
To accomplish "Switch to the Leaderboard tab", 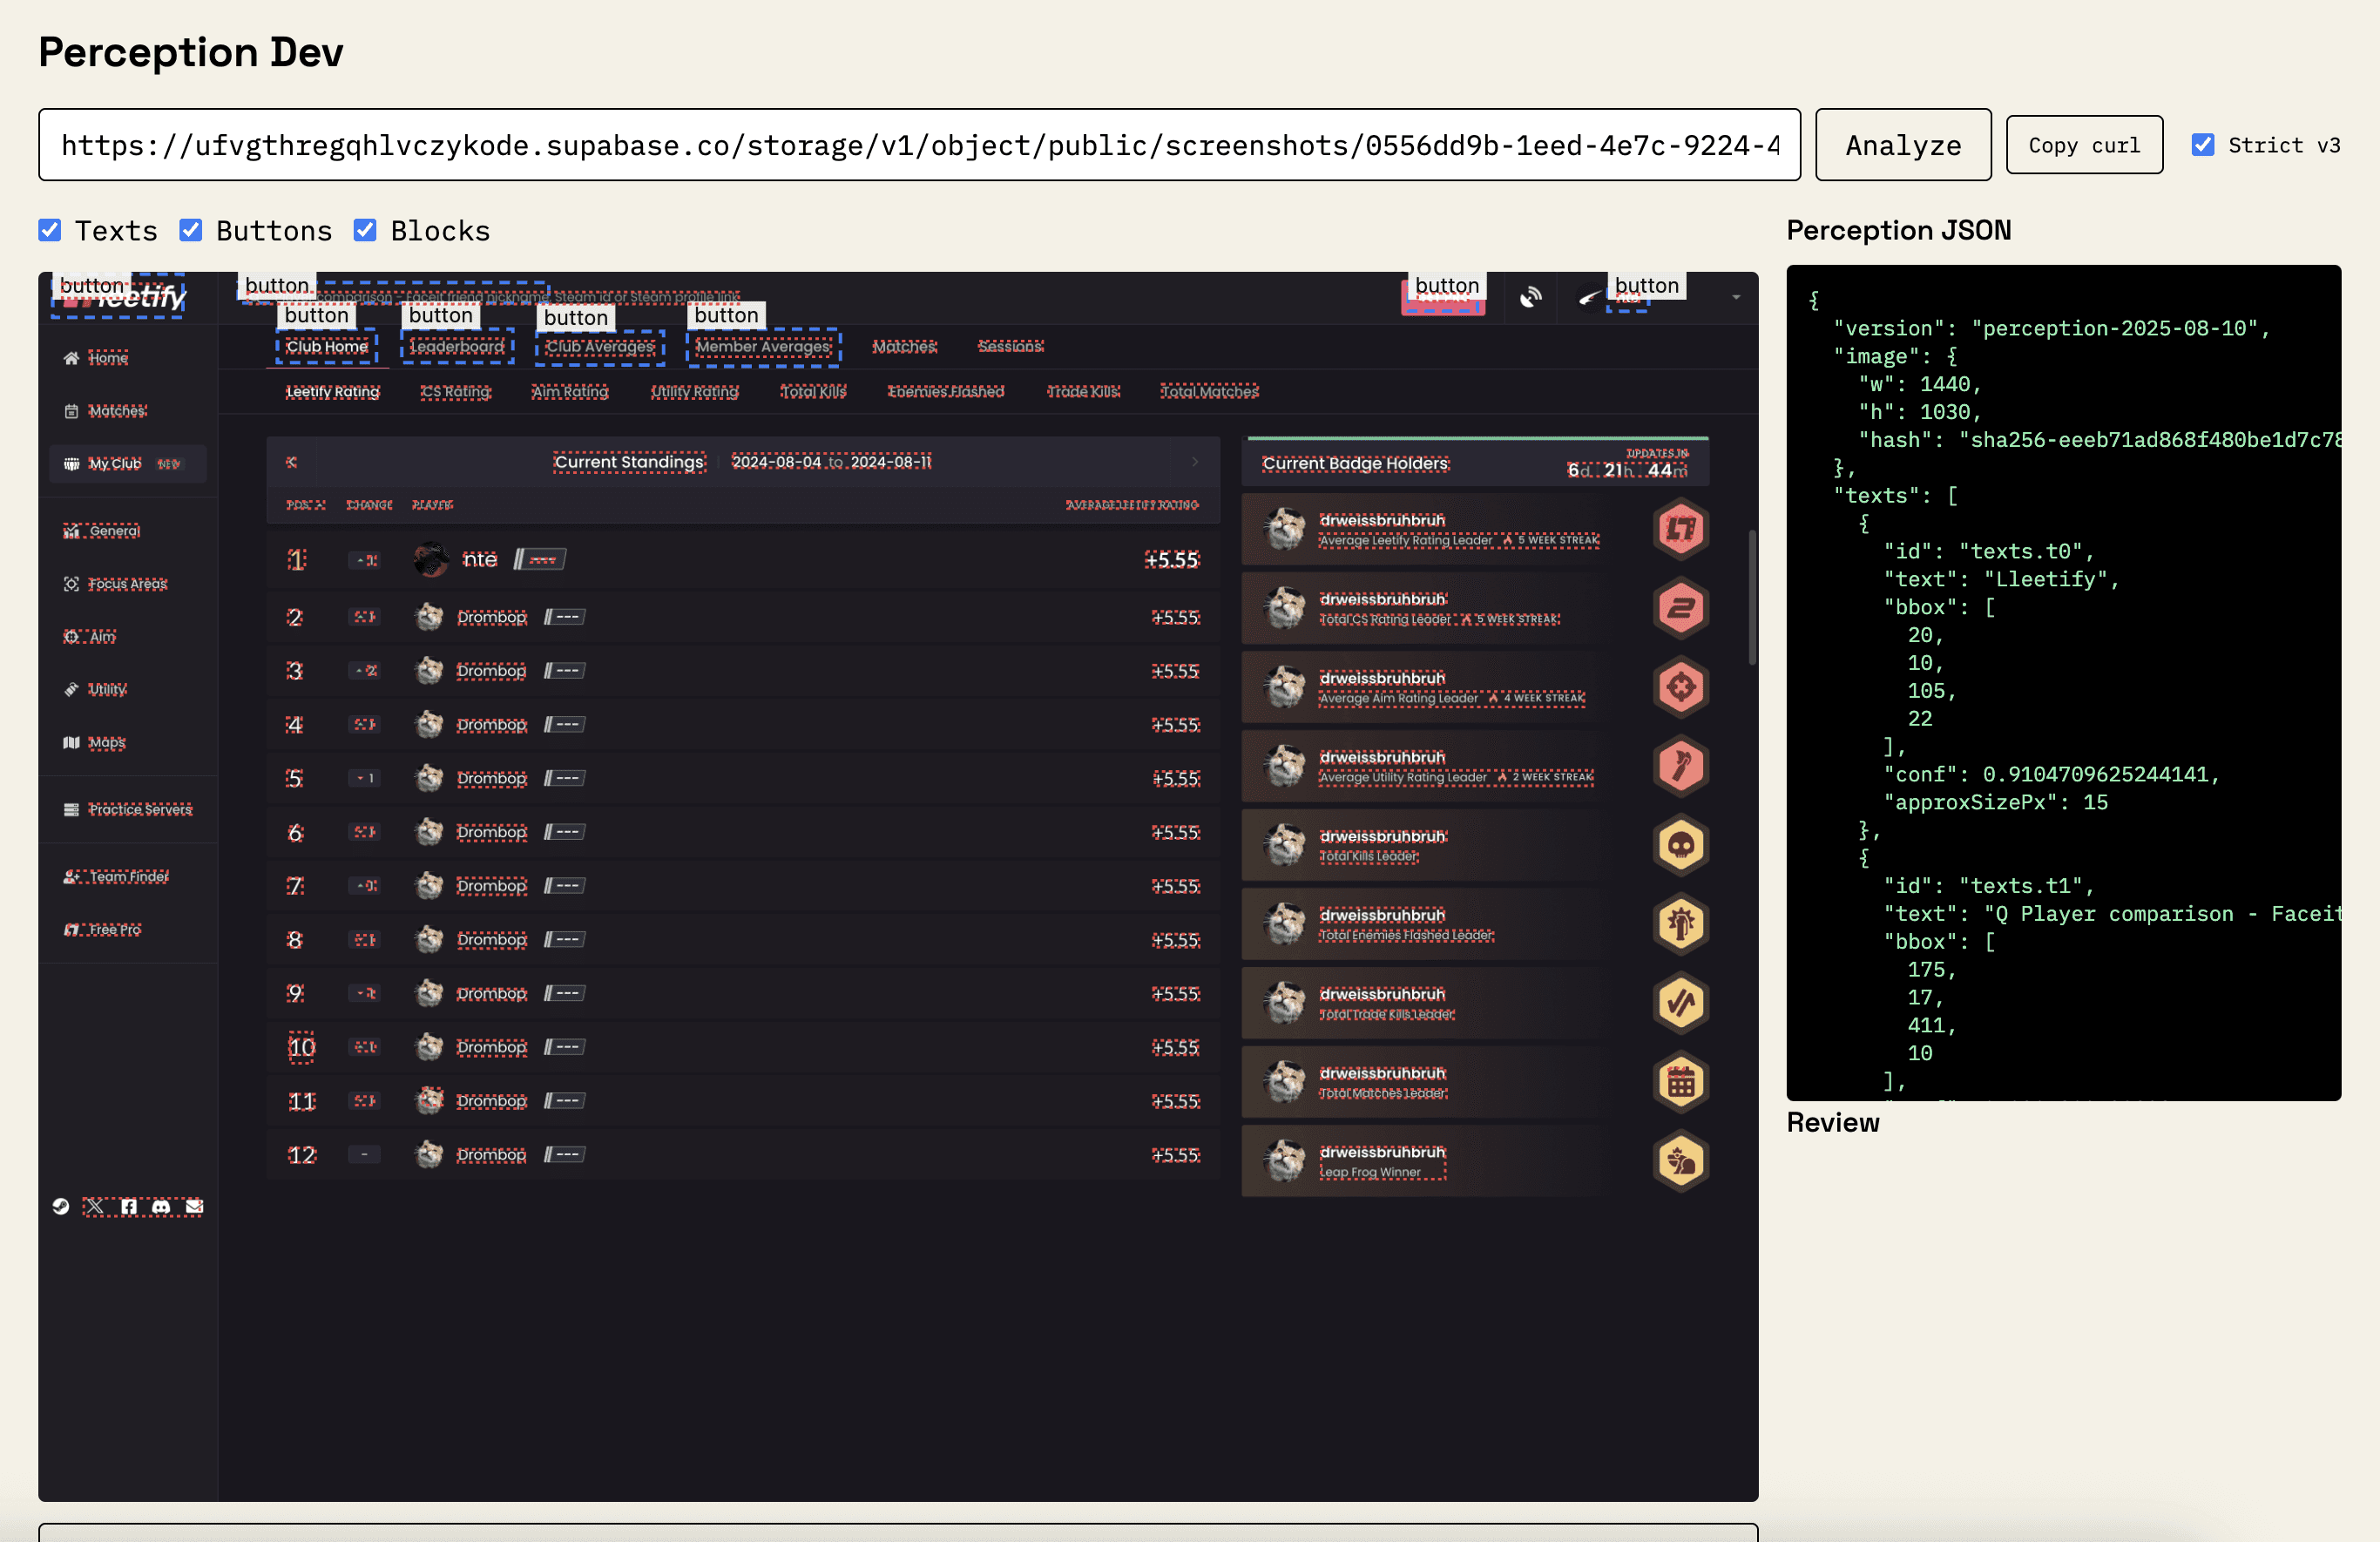I will tap(457, 347).
